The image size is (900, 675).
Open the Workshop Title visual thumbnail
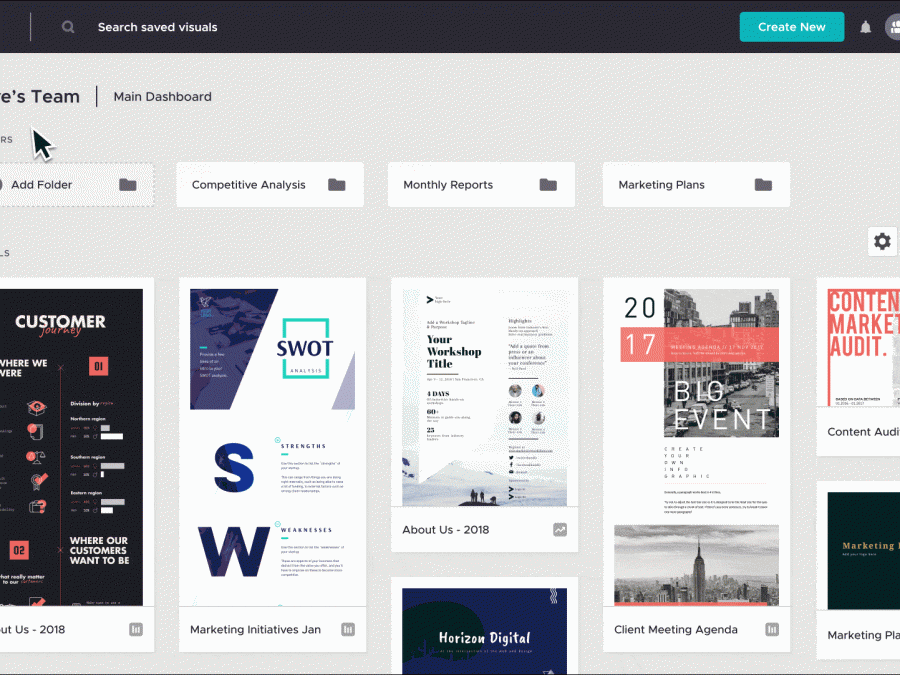(x=483, y=398)
